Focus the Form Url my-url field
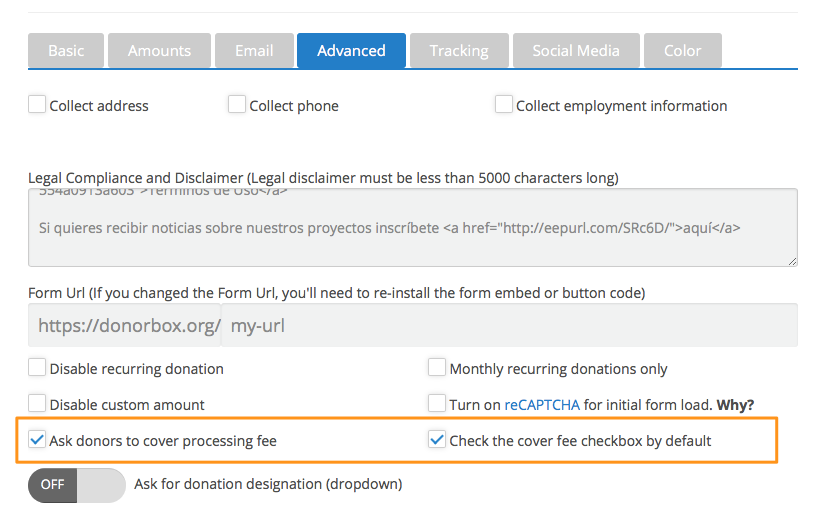This screenshot has height=515, width=839. [x=508, y=326]
